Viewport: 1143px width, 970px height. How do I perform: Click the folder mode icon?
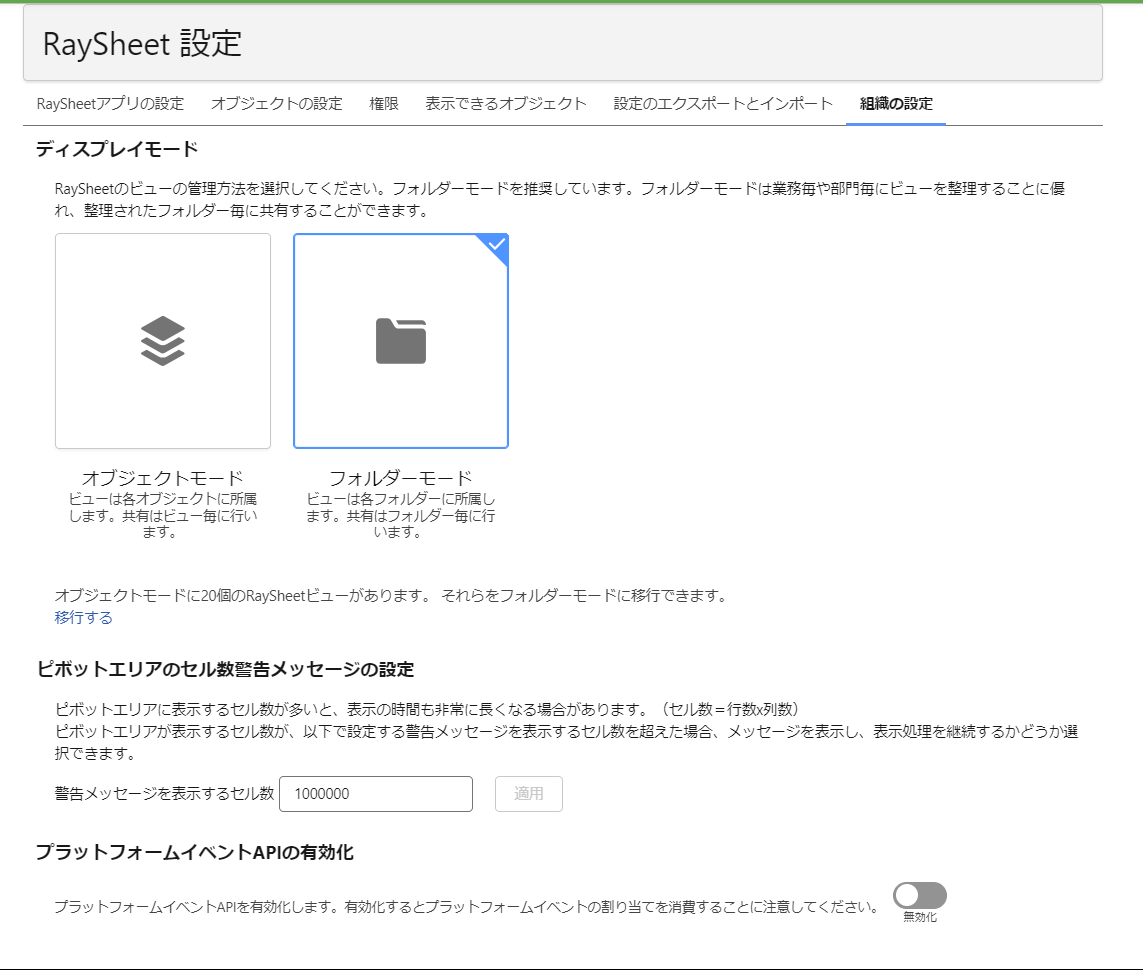[x=401, y=341]
